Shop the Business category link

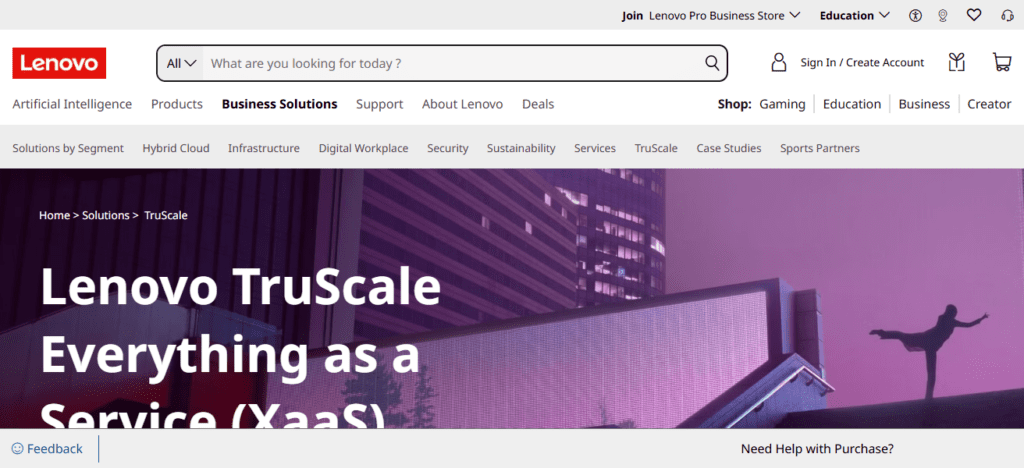tap(924, 104)
